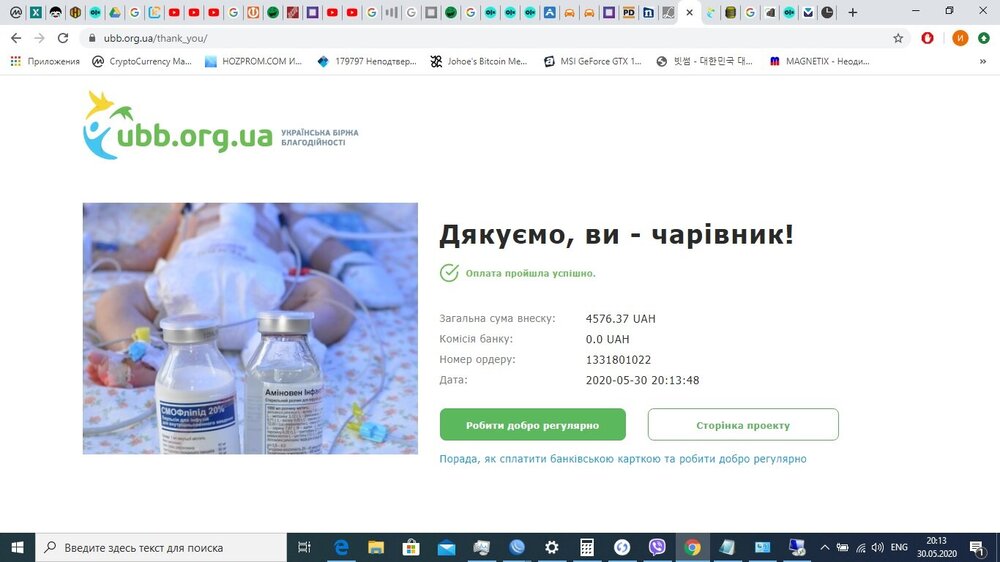
Task: Reload the page with the refresh icon
Action: click(62, 38)
